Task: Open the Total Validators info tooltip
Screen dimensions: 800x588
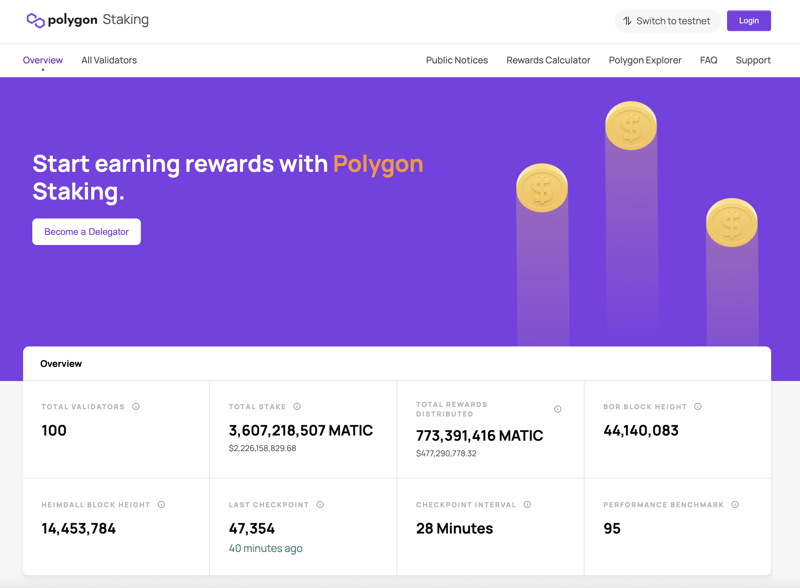Action: (137, 407)
